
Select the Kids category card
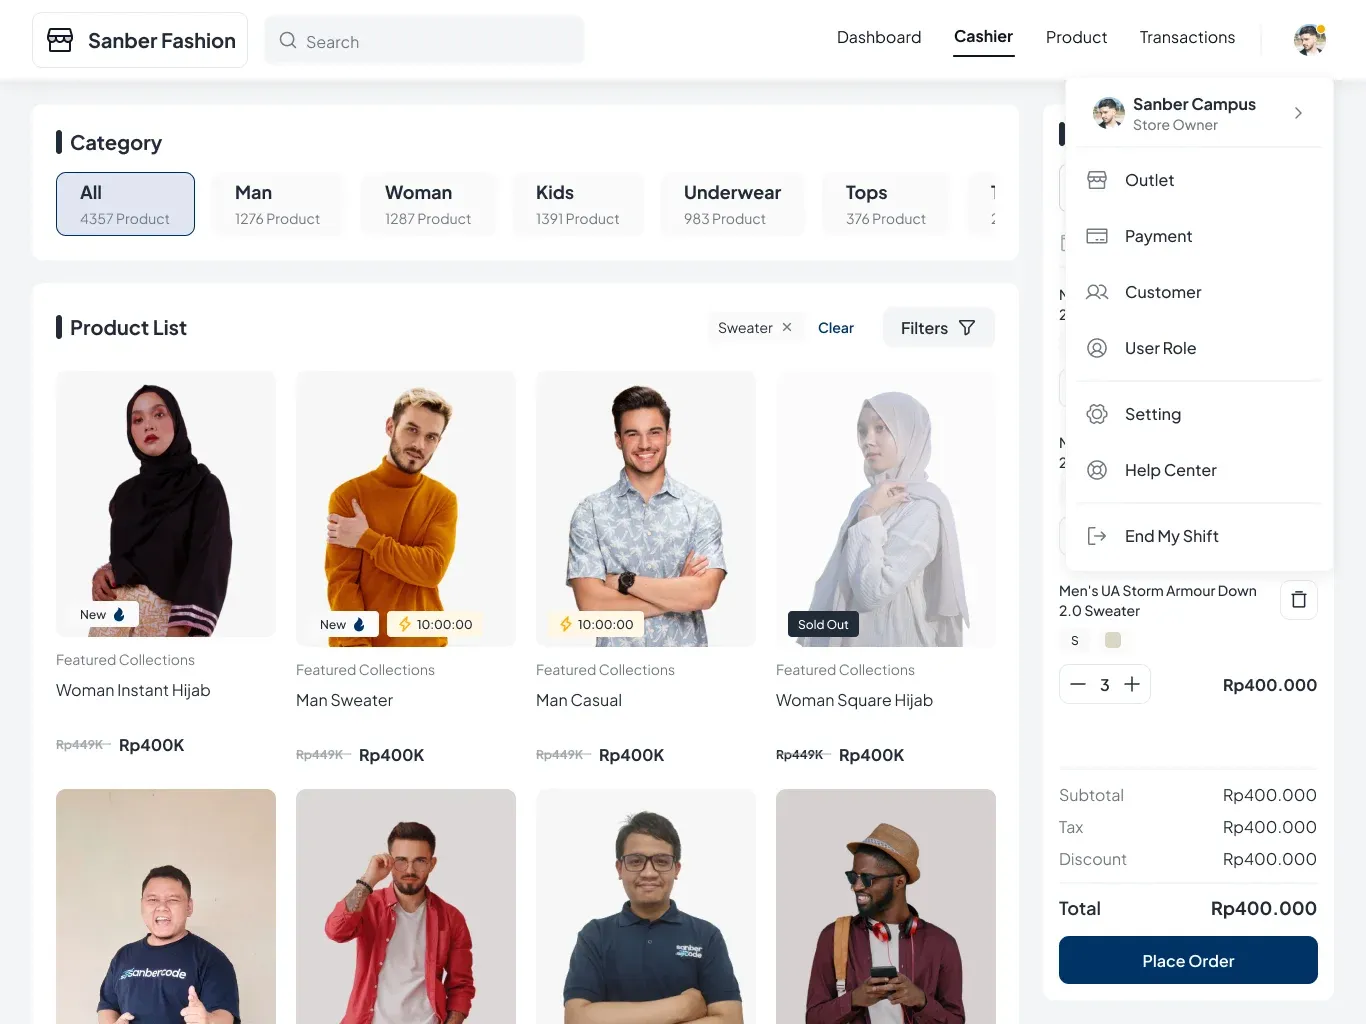tap(578, 204)
